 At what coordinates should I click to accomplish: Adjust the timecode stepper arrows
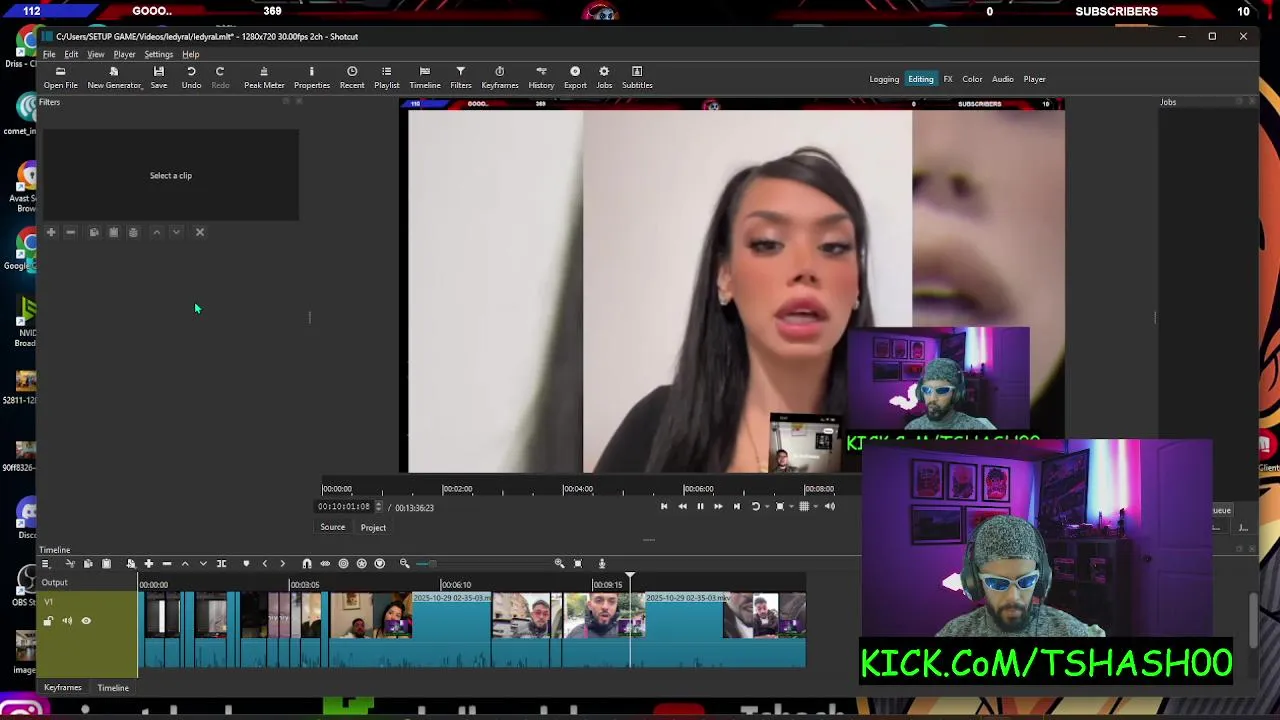coord(378,507)
